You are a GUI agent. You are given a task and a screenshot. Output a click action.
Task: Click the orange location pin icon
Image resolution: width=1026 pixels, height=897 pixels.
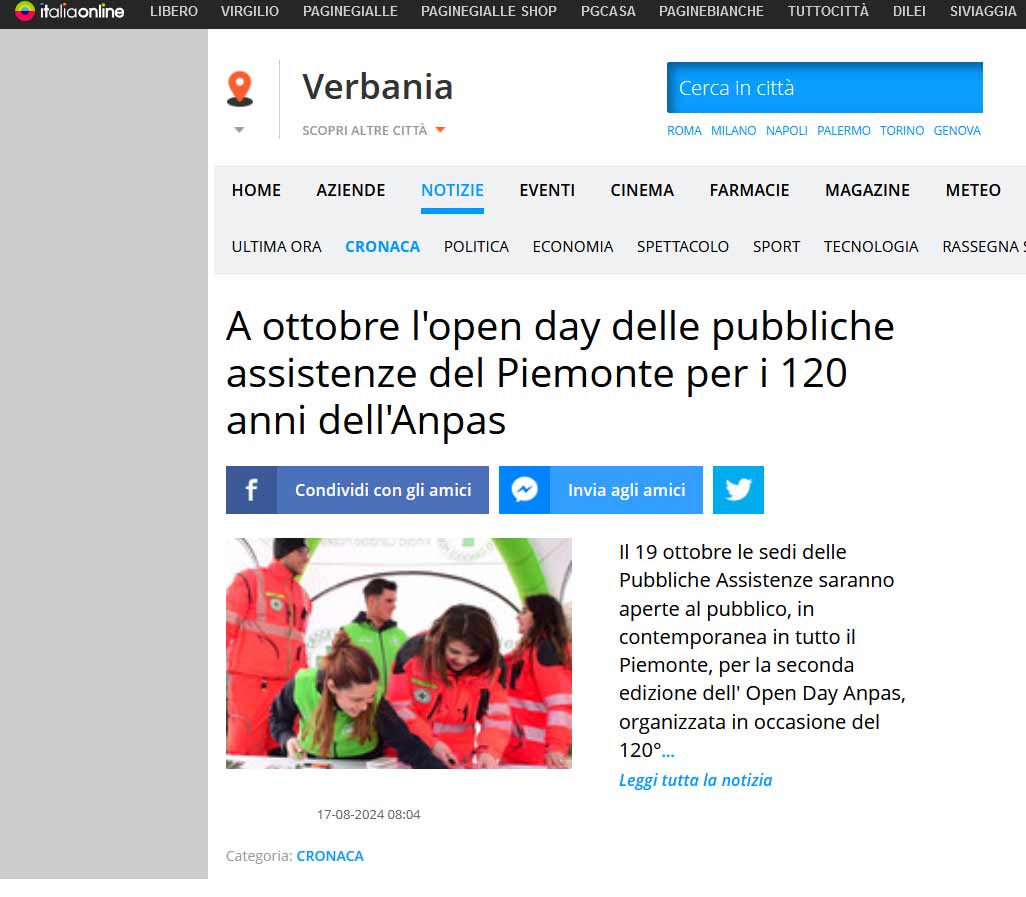(x=239, y=88)
